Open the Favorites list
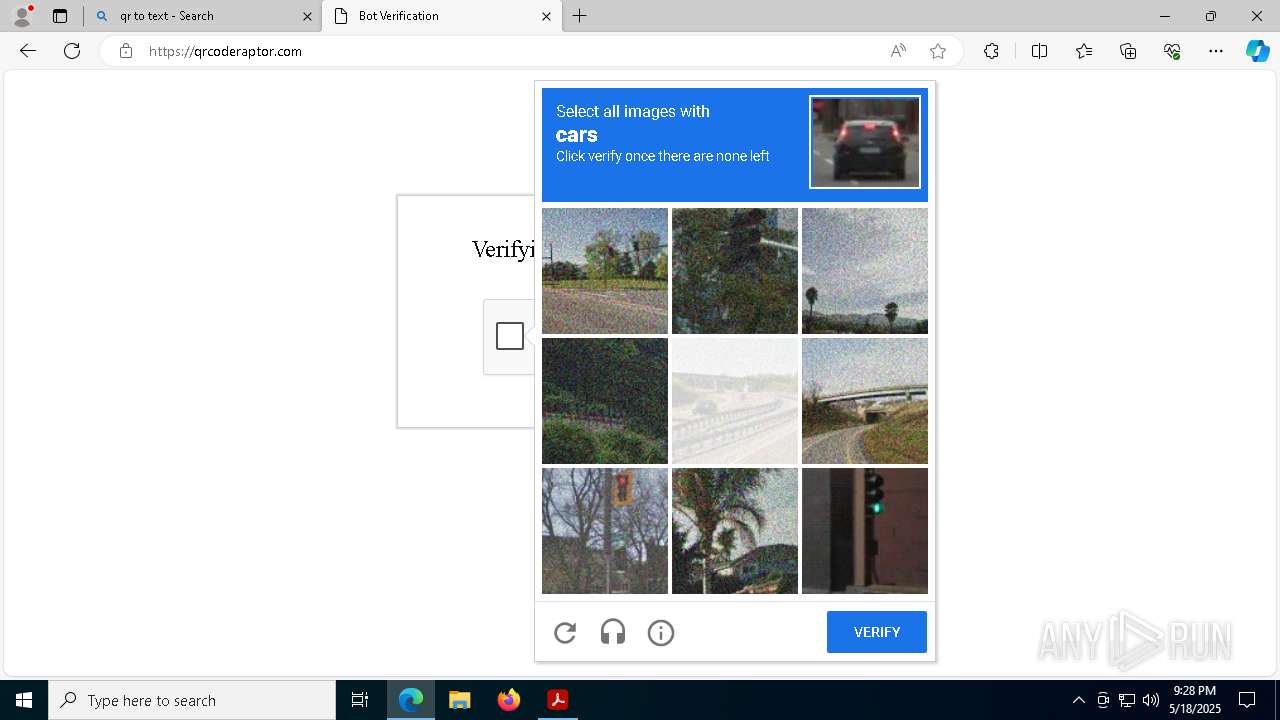The image size is (1280, 720). coord(1084,51)
